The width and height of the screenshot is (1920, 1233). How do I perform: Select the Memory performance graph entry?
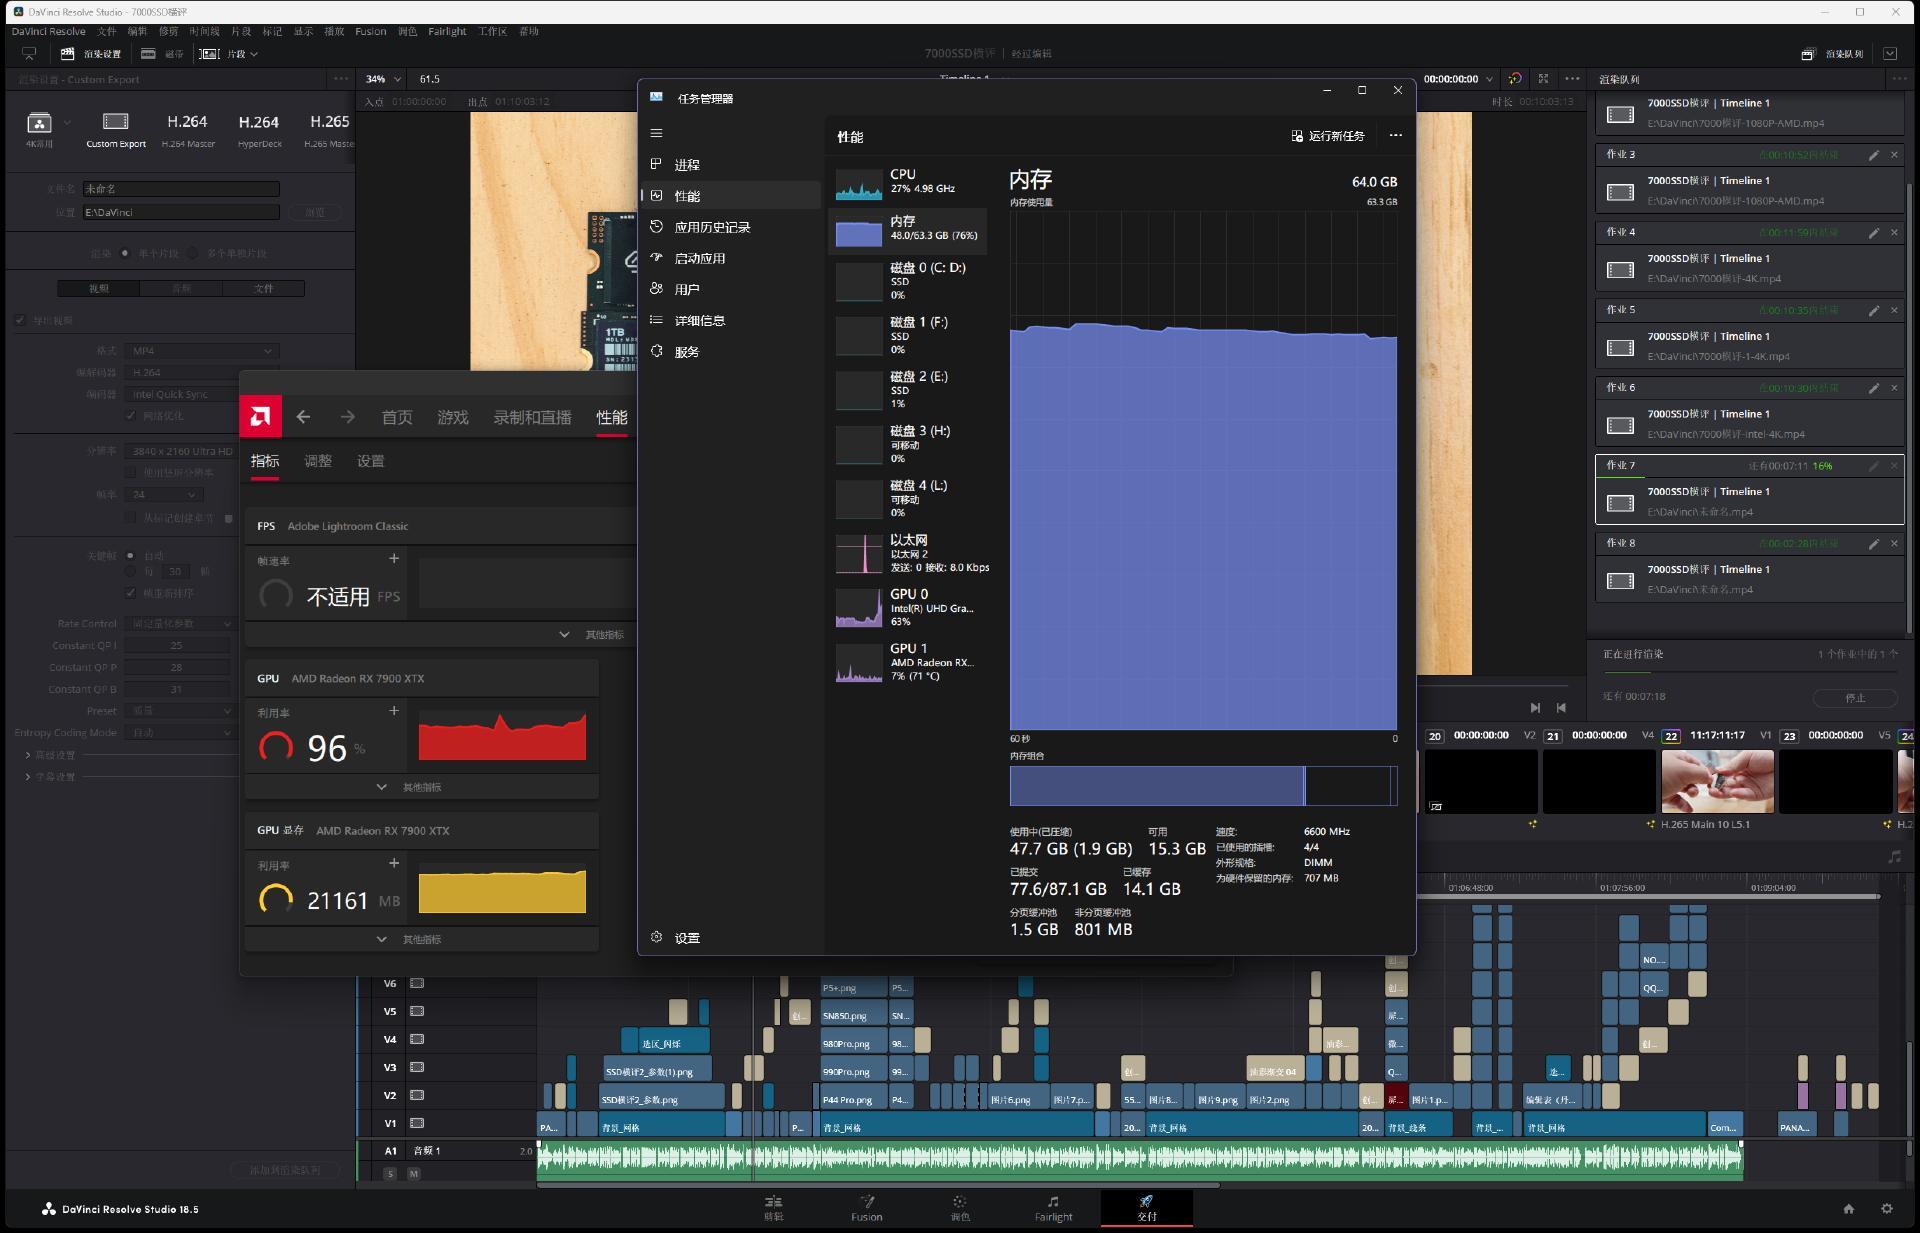pos(908,228)
